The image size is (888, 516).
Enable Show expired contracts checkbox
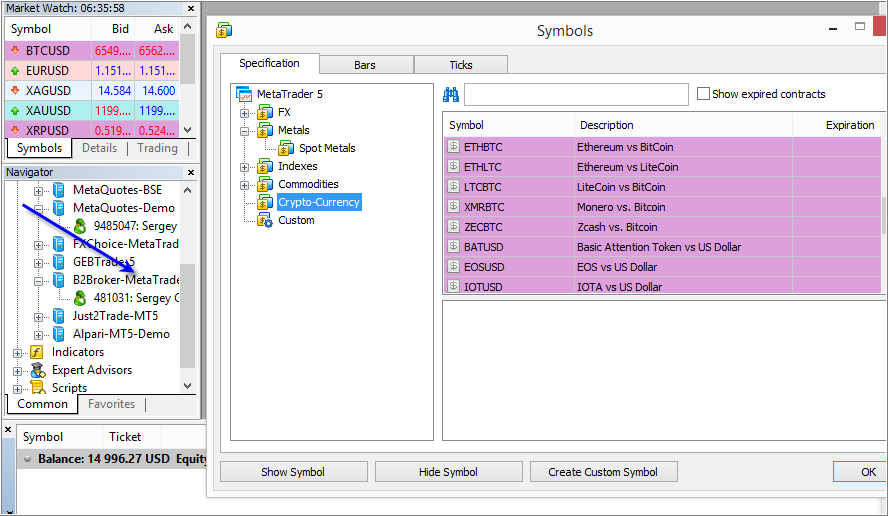[703, 93]
